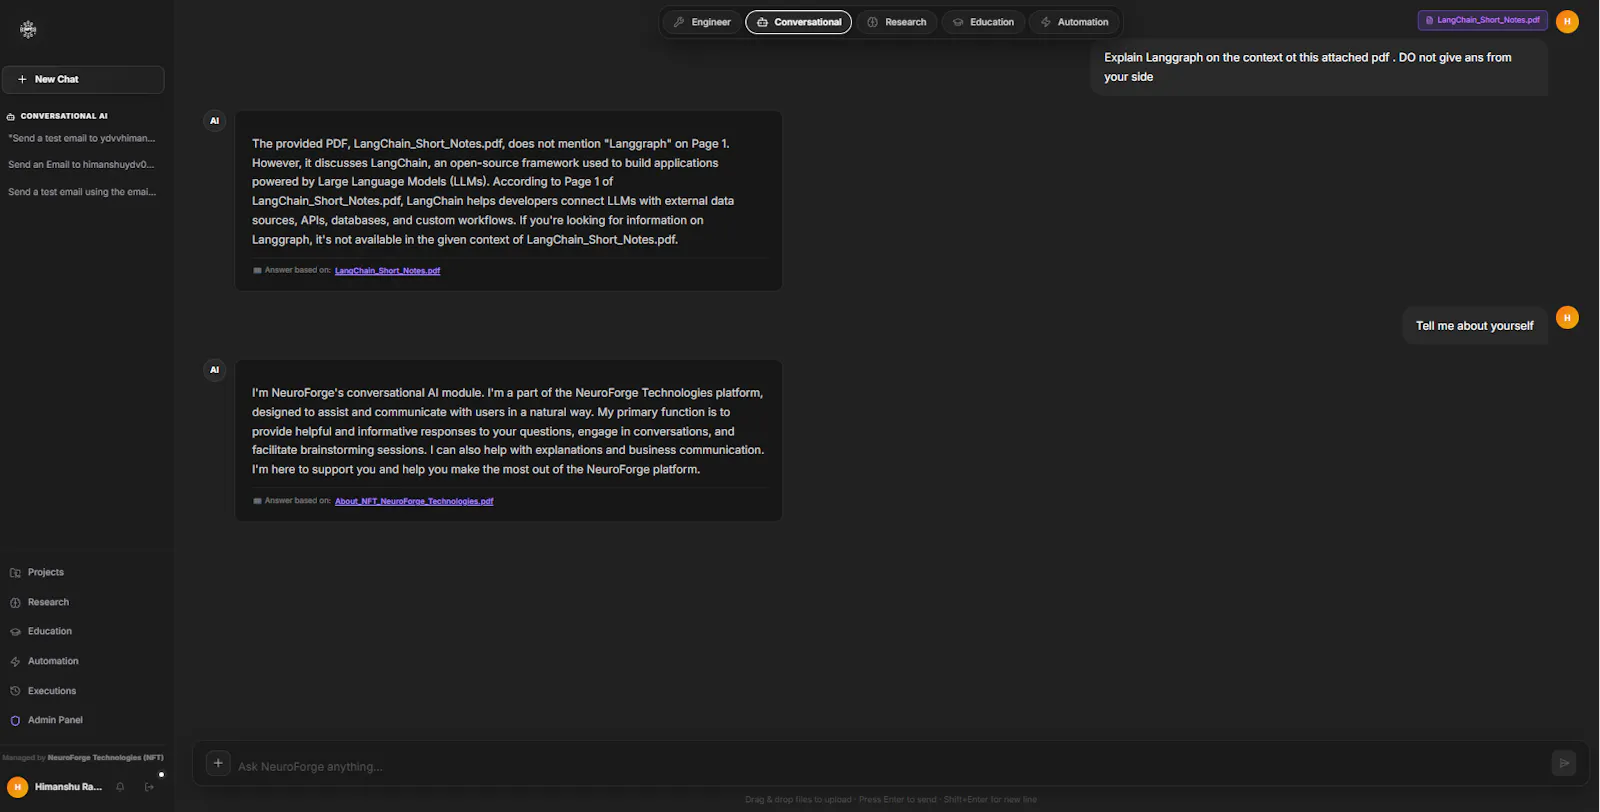The image size is (1600, 812).
Task: Switch to the Education mode tab
Action: pyautogui.click(x=983, y=22)
